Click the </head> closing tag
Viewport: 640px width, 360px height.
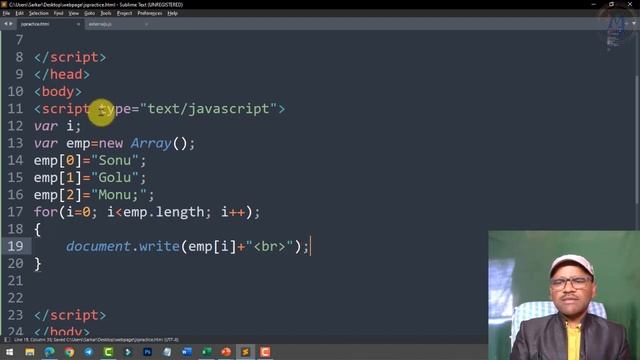[62, 74]
